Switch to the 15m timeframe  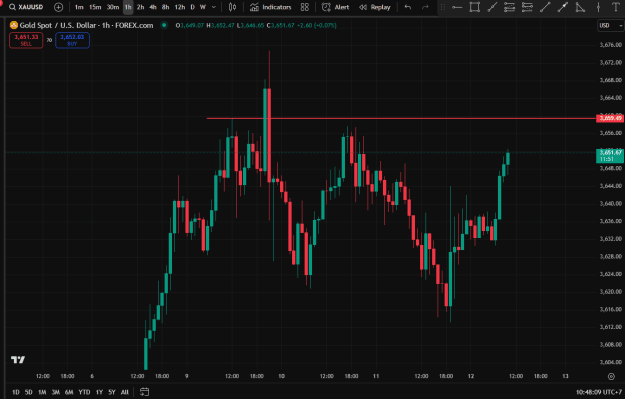pos(95,7)
